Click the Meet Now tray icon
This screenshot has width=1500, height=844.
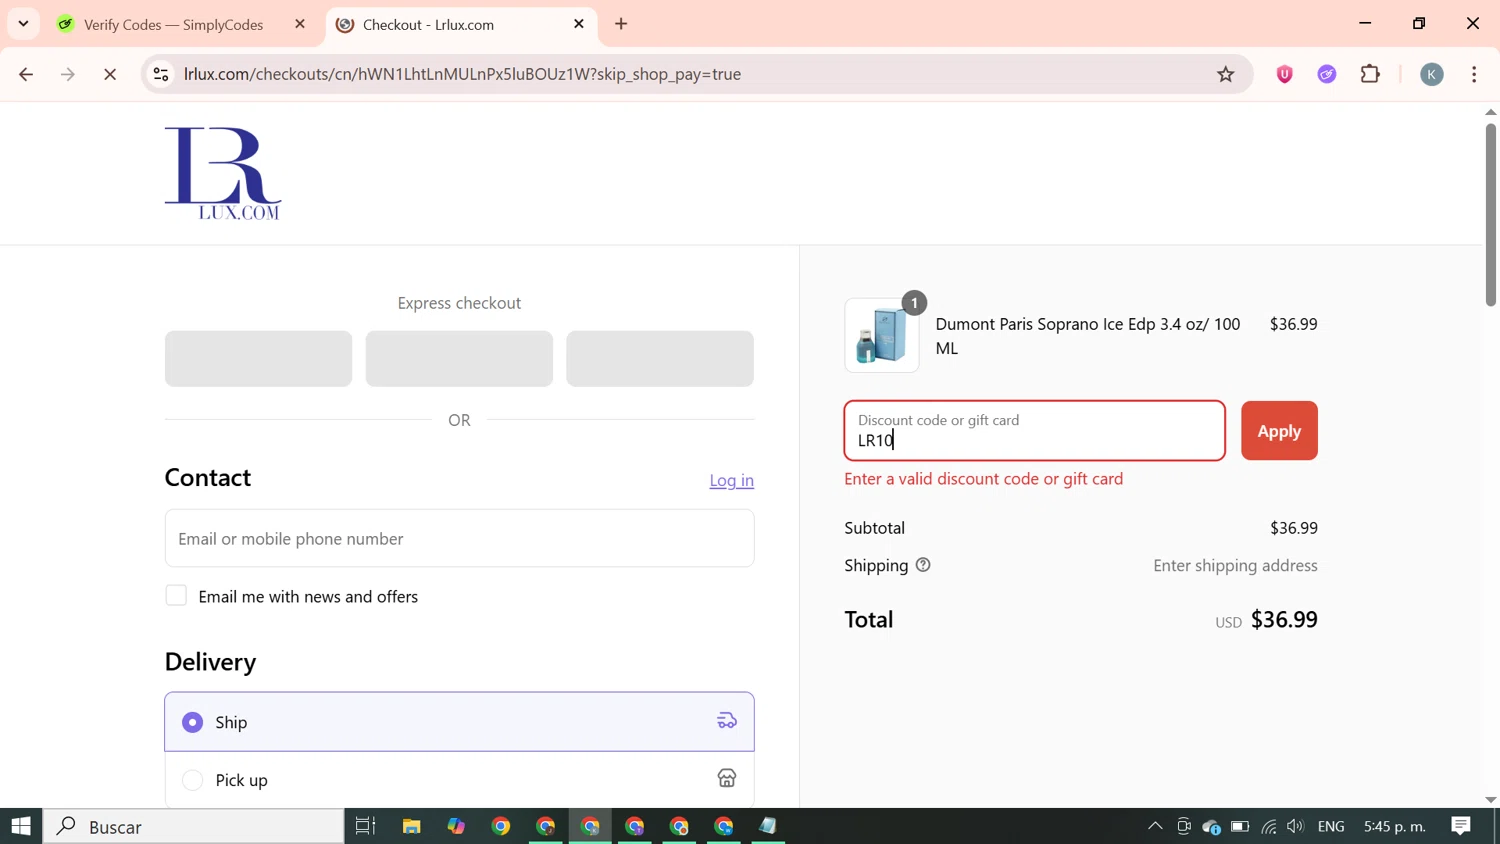point(1184,826)
